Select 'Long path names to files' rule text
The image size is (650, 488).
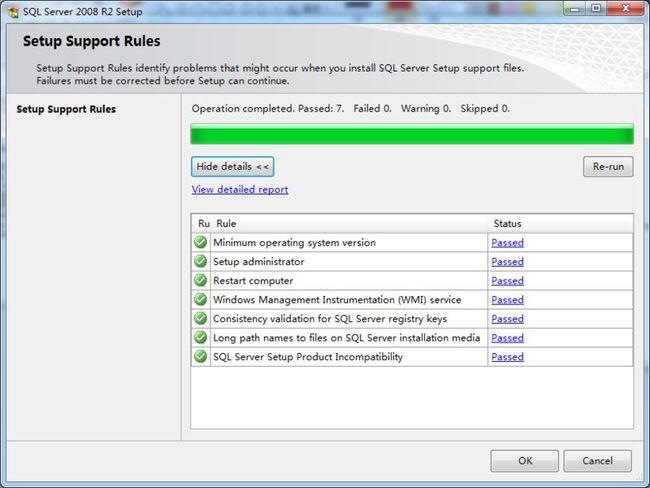pos(347,338)
